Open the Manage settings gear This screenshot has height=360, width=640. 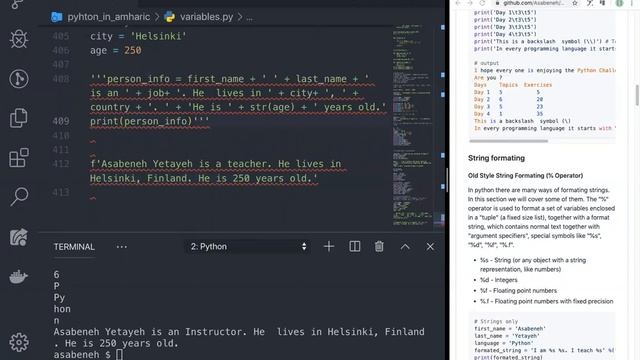pyautogui.click(x=19, y=342)
